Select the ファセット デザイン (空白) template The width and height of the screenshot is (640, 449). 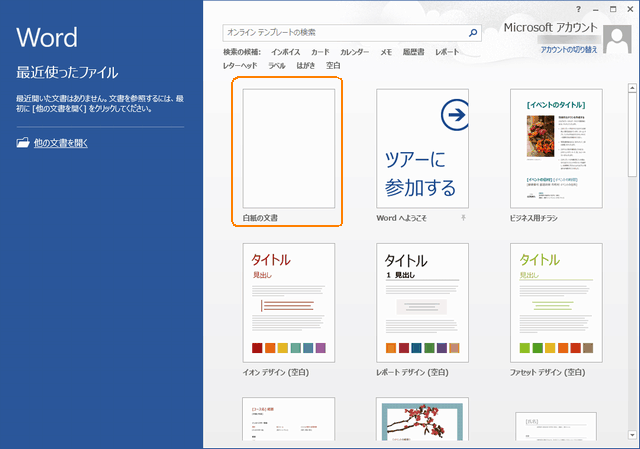tap(556, 303)
